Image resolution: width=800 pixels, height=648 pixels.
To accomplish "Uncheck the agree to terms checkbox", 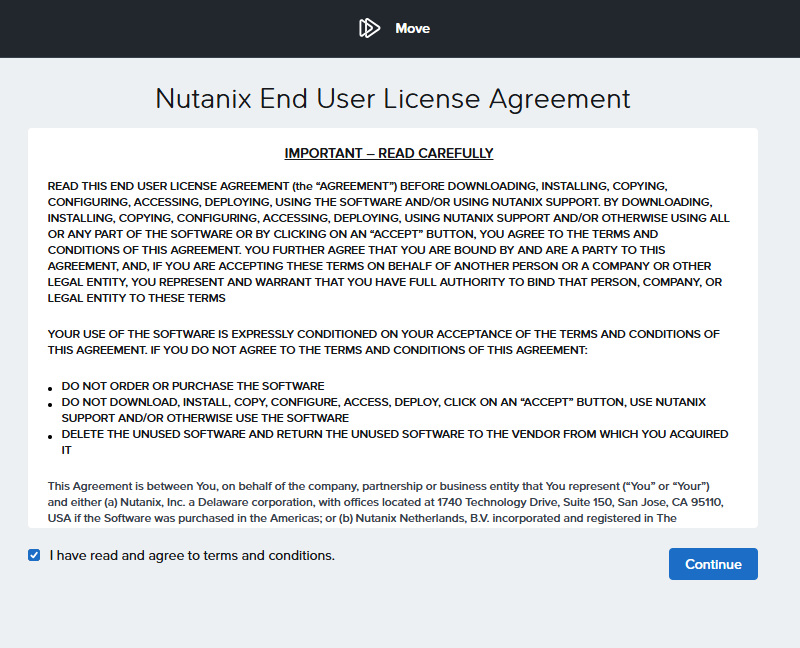I will [x=34, y=555].
